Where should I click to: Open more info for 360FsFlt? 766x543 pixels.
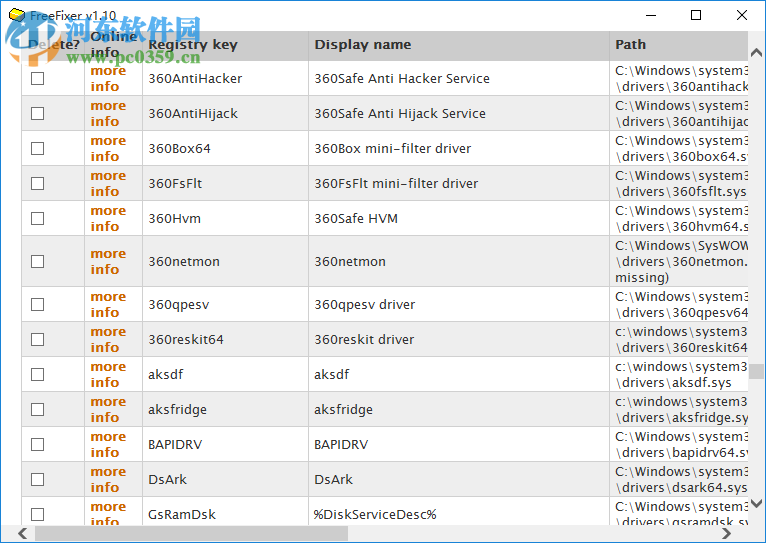(x=108, y=184)
